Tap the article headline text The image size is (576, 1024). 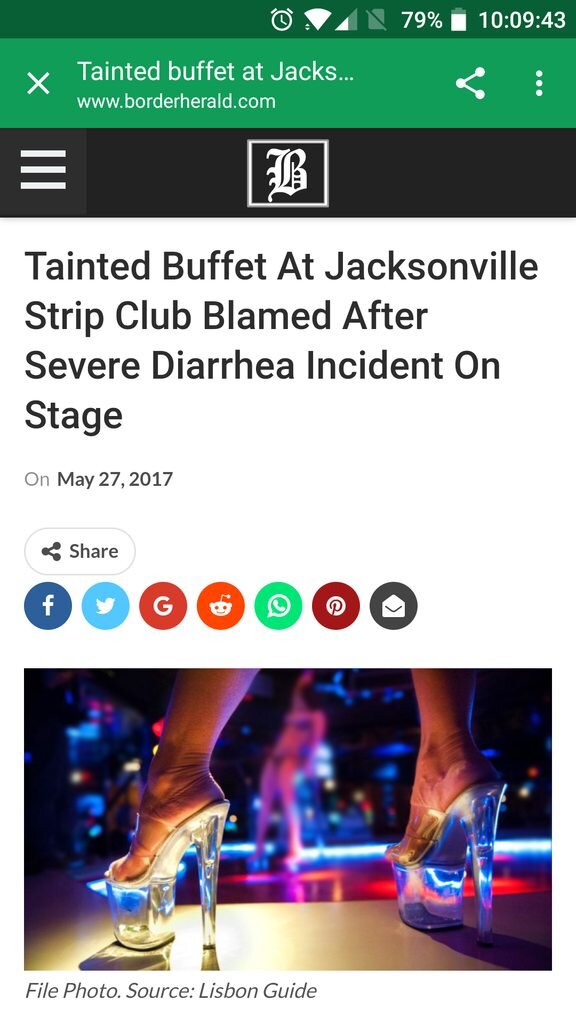(281, 340)
